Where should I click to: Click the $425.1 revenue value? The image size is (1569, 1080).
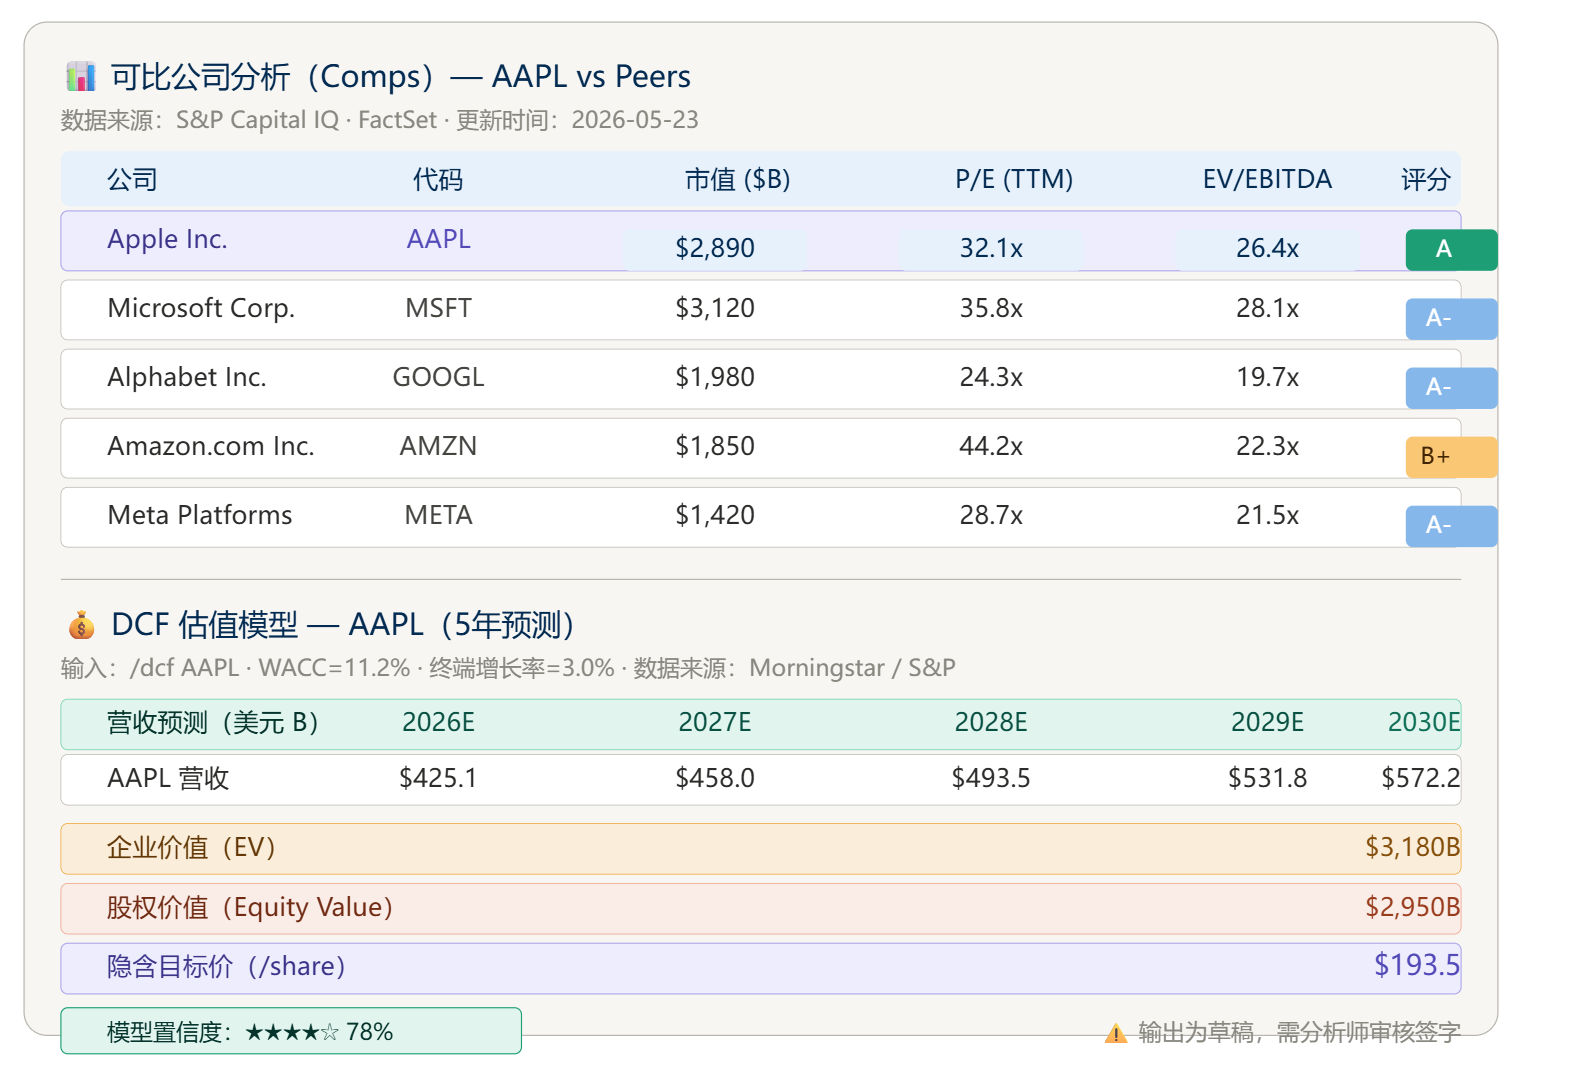click(438, 779)
